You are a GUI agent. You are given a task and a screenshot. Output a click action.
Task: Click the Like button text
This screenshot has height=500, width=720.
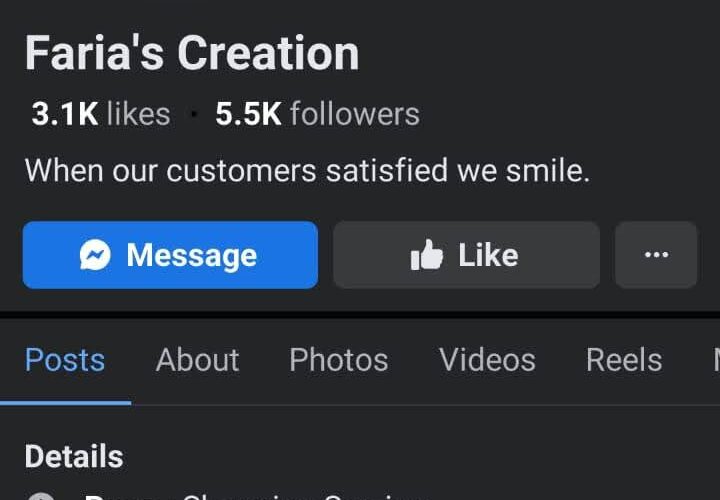(x=488, y=255)
